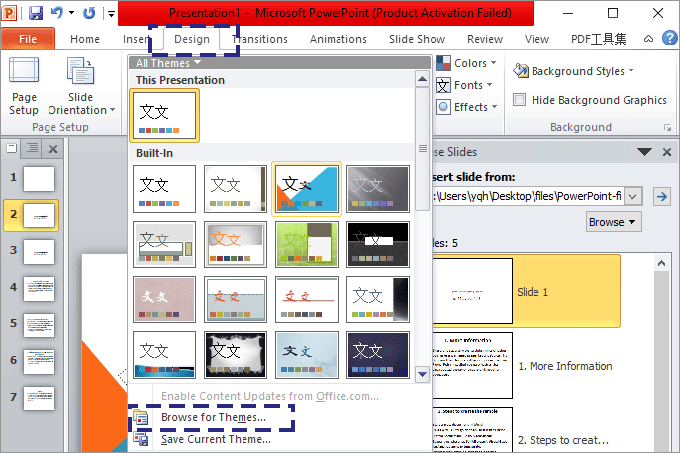Open the View tab

536,39
